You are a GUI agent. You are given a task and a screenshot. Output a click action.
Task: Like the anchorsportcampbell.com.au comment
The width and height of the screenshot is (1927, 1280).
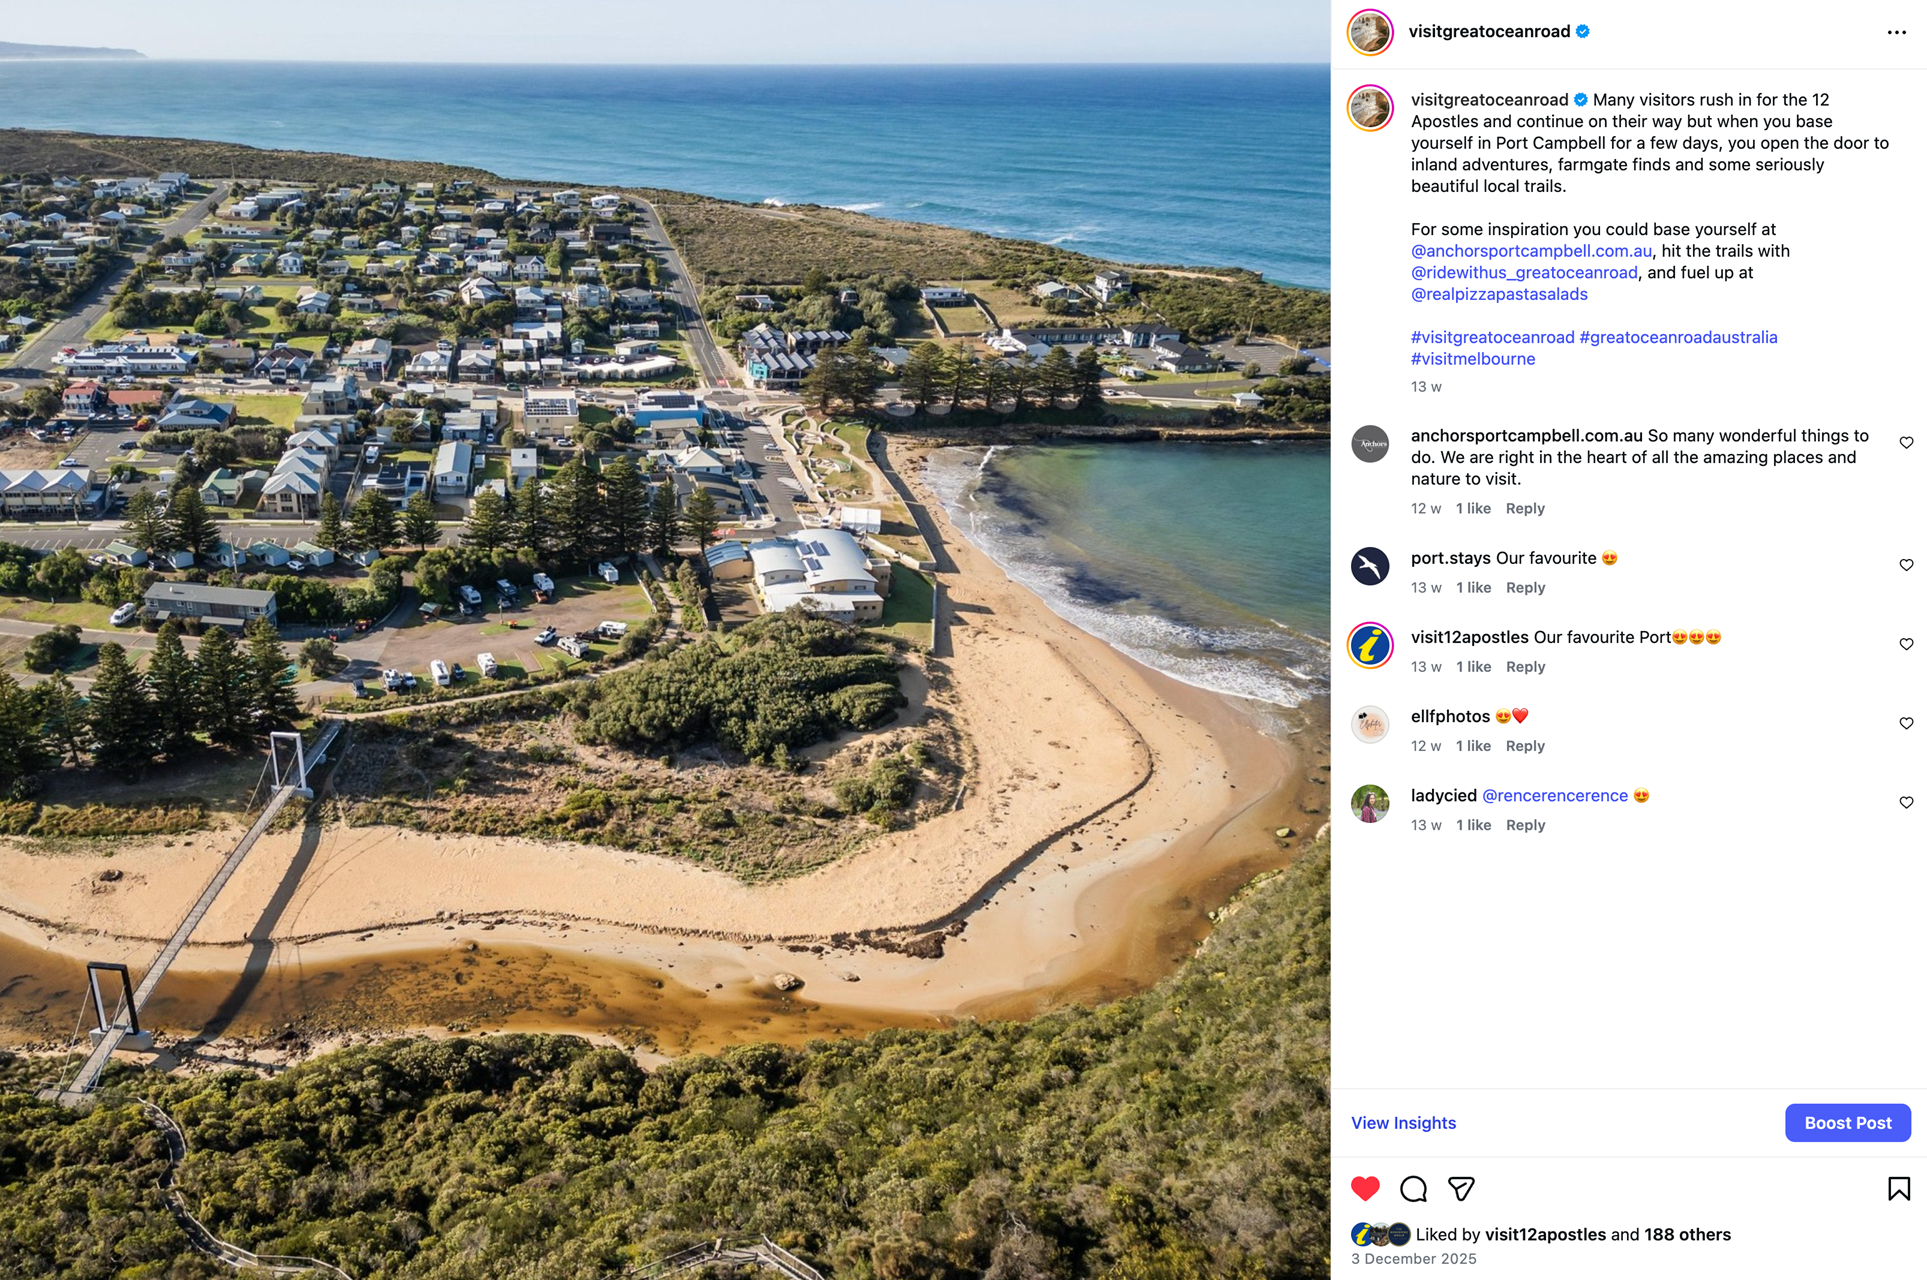pyautogui.click(x=1906, y=443)
